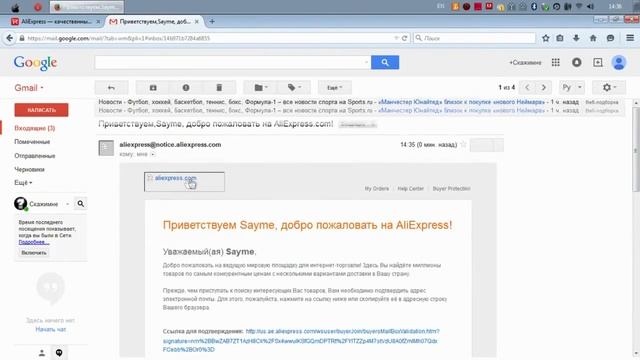Click the Google logo
The image size is (640, 360).
[36, 63]
